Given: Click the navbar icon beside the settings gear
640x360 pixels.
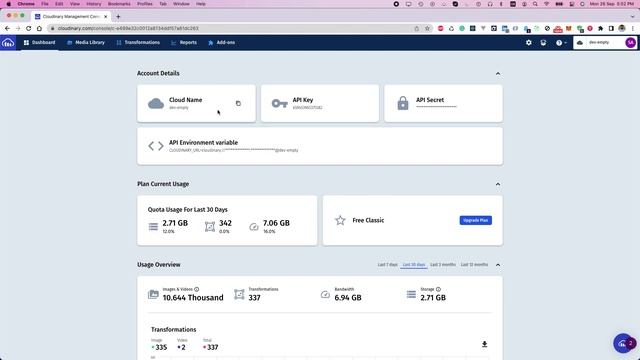Looking at the screenshot, I should [x=543, y=42].
